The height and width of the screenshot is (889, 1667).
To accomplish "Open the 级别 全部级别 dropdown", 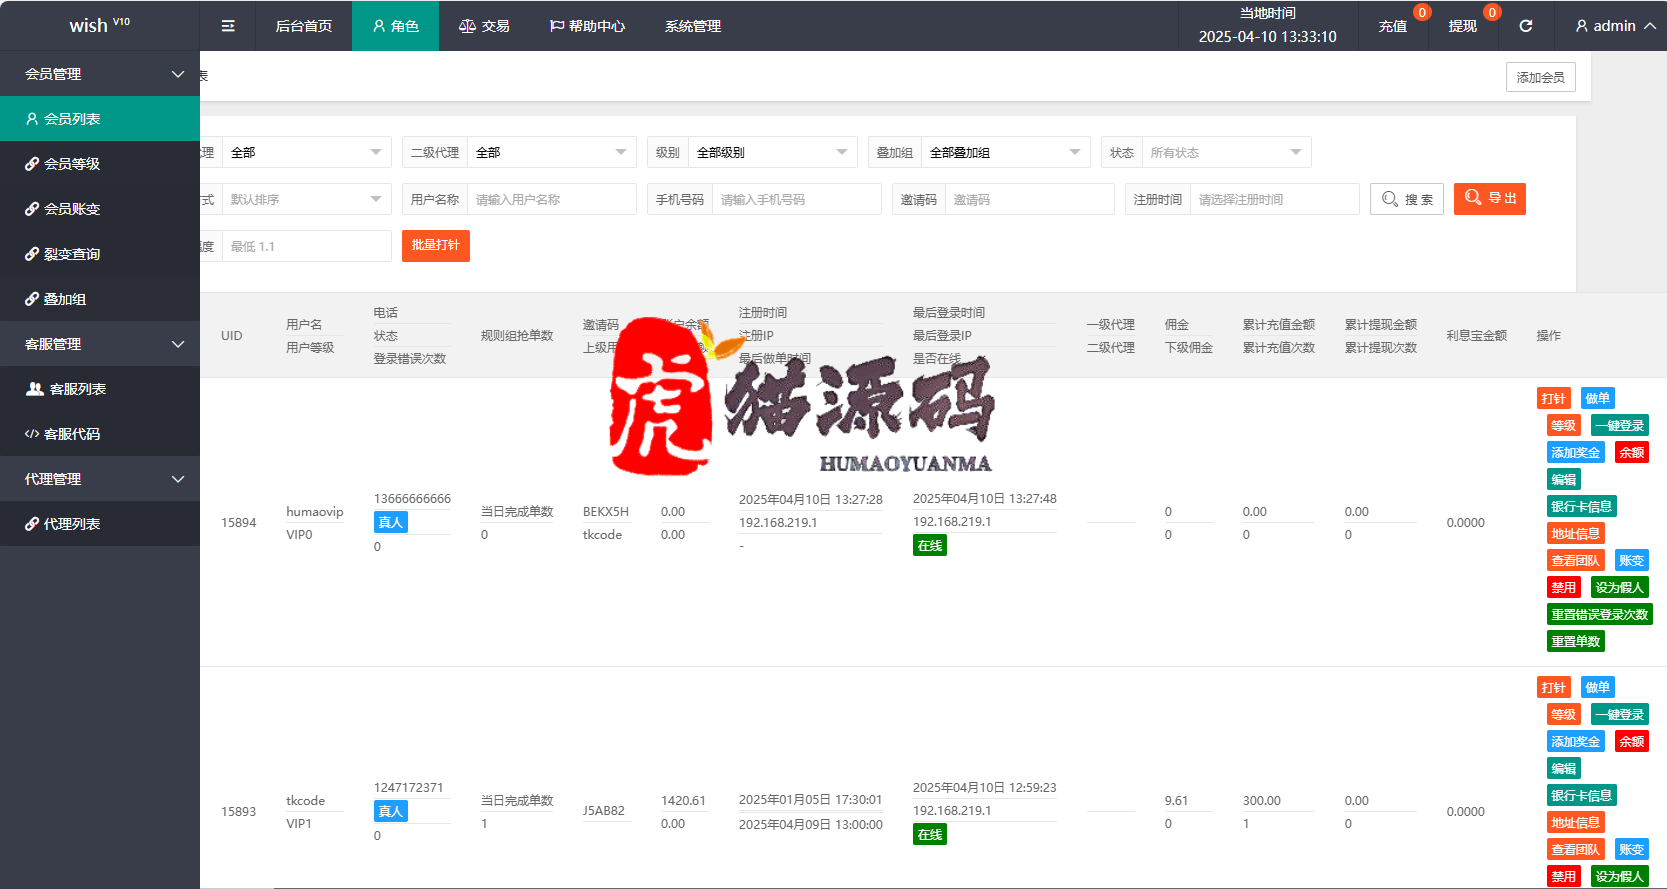I will click(773, 152).
